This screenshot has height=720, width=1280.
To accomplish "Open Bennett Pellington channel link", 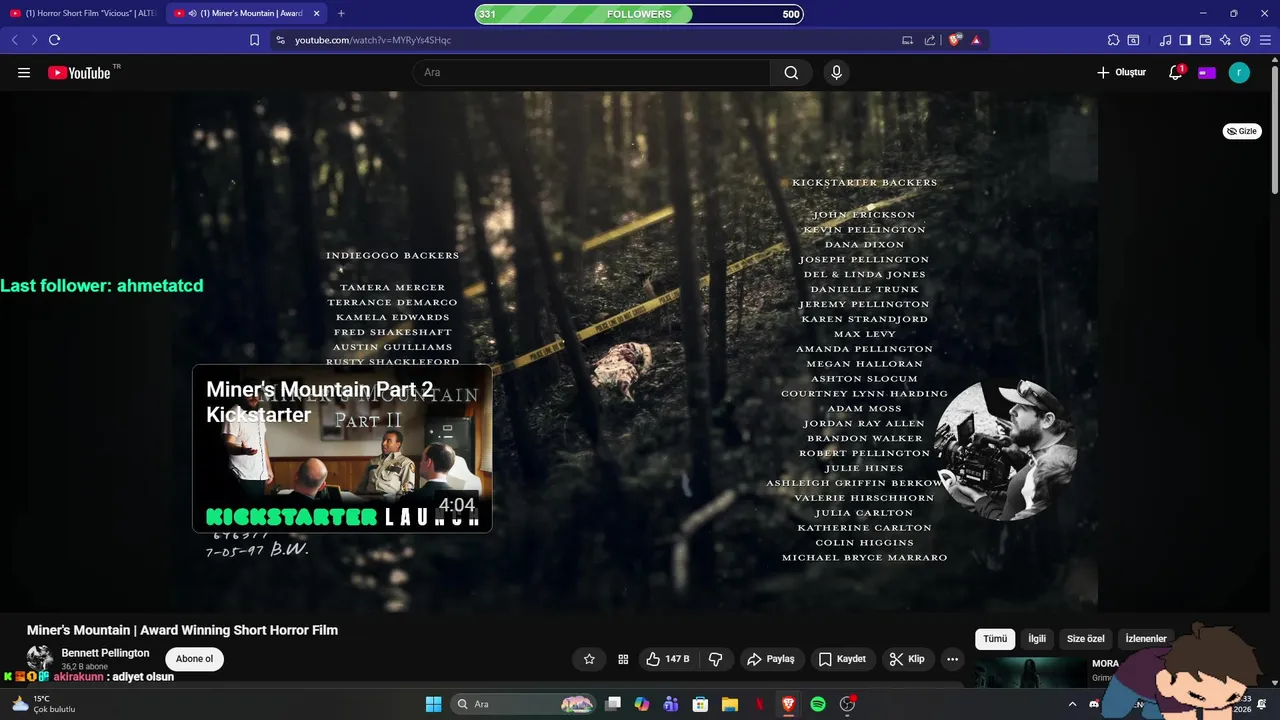I will (x=105, y=653).
